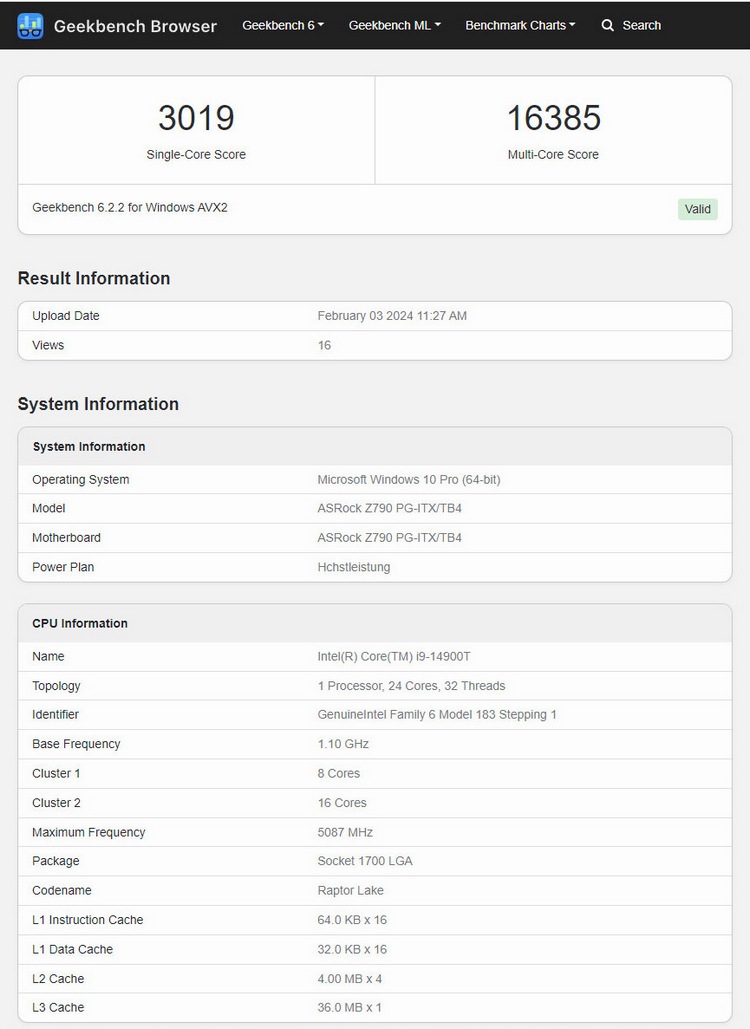Click the Power Plan value Hchstleistung

pos(354,567)
